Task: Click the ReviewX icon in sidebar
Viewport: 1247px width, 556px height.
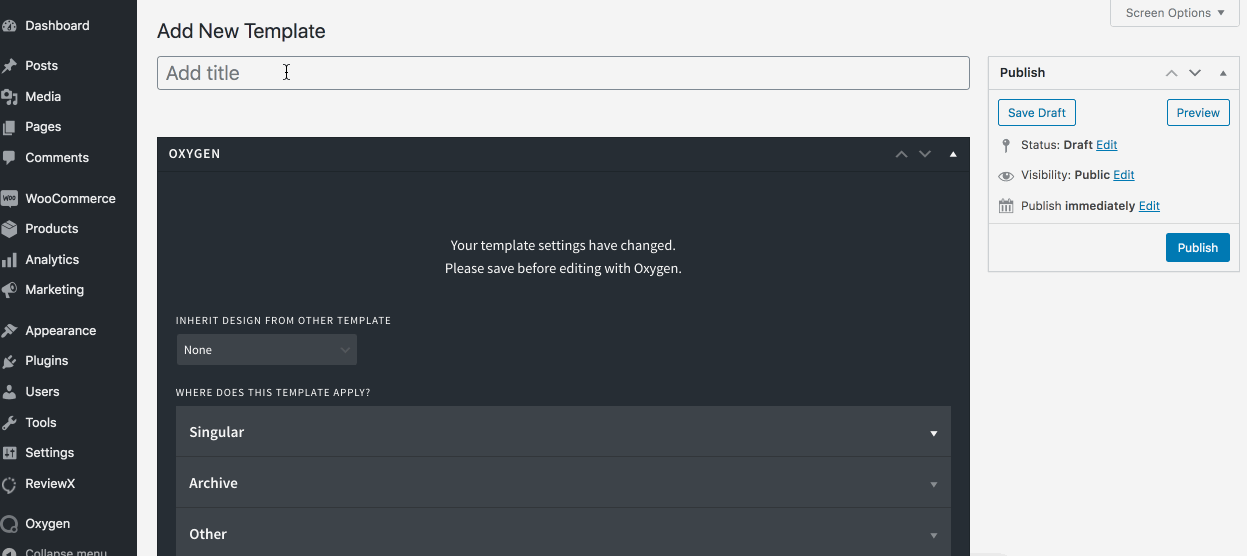Action: 10,484
